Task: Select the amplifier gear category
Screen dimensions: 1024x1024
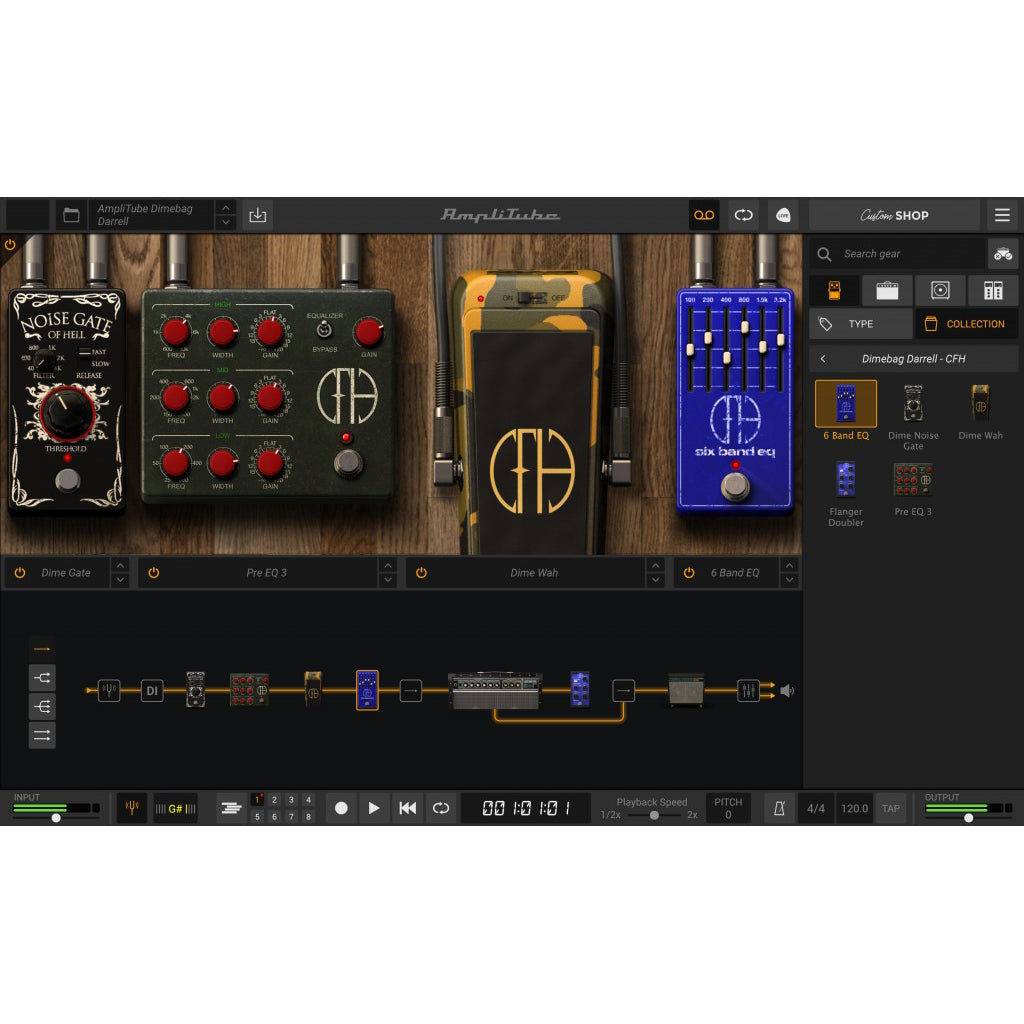Action: click(x=885, y=290)
